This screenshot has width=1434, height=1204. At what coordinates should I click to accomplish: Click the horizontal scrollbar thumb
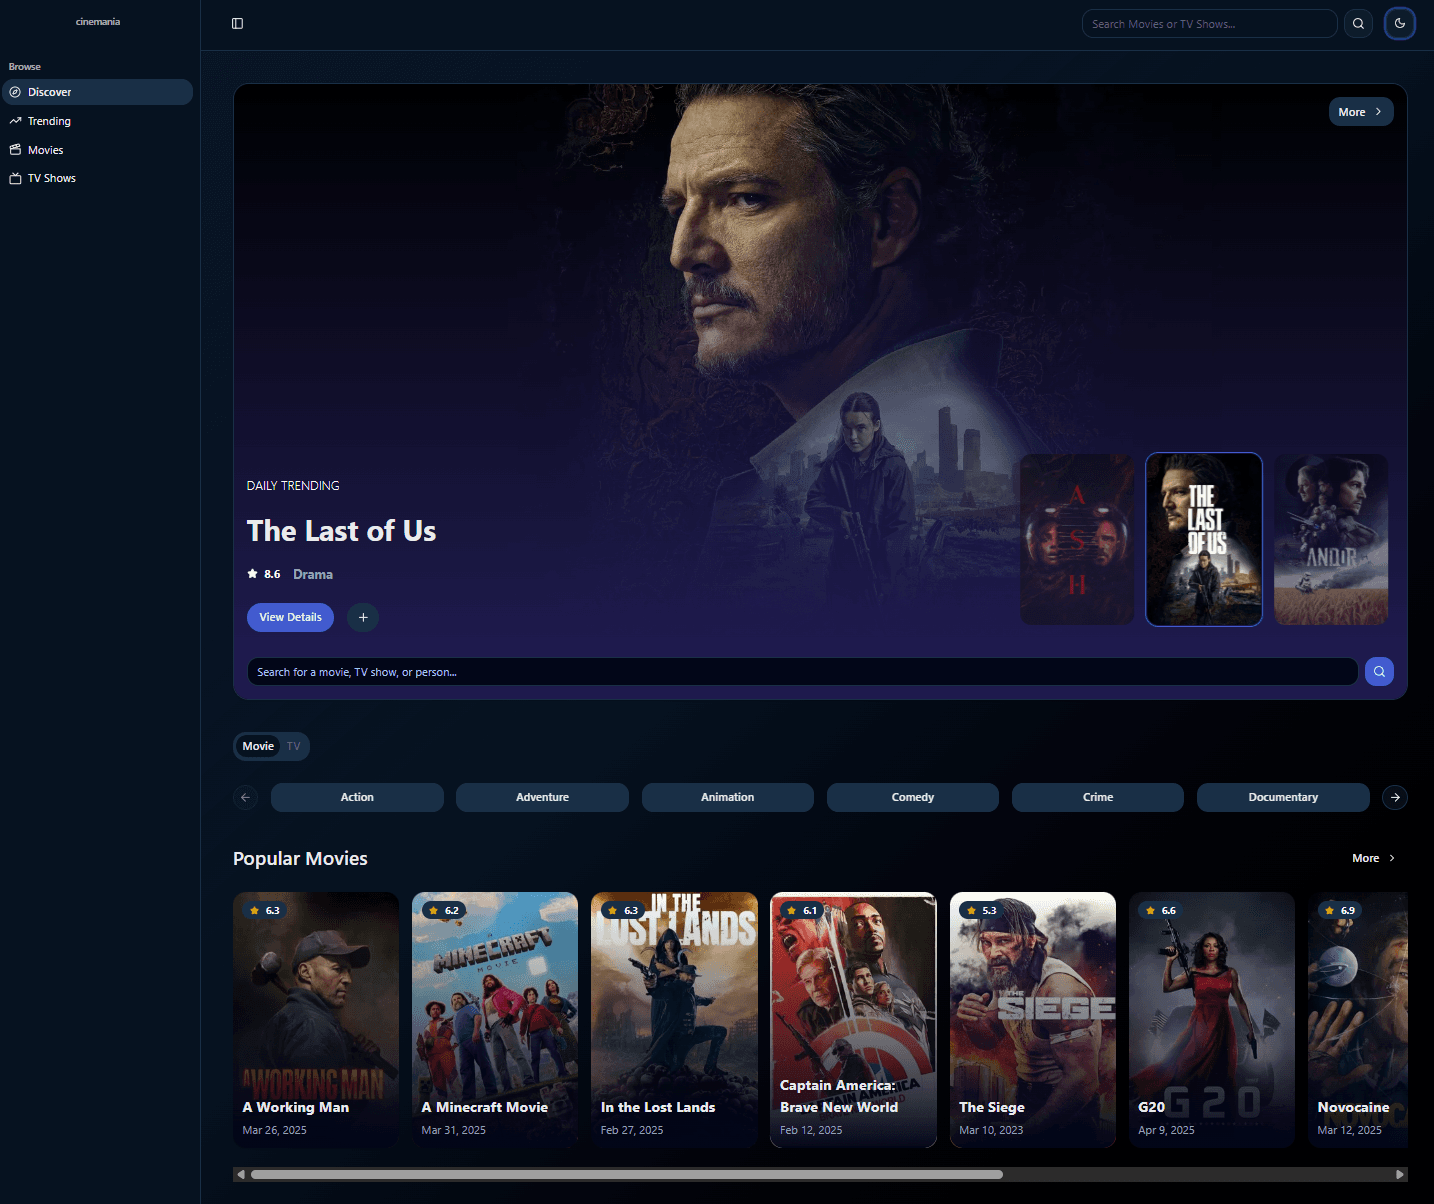pos(626,1174)
